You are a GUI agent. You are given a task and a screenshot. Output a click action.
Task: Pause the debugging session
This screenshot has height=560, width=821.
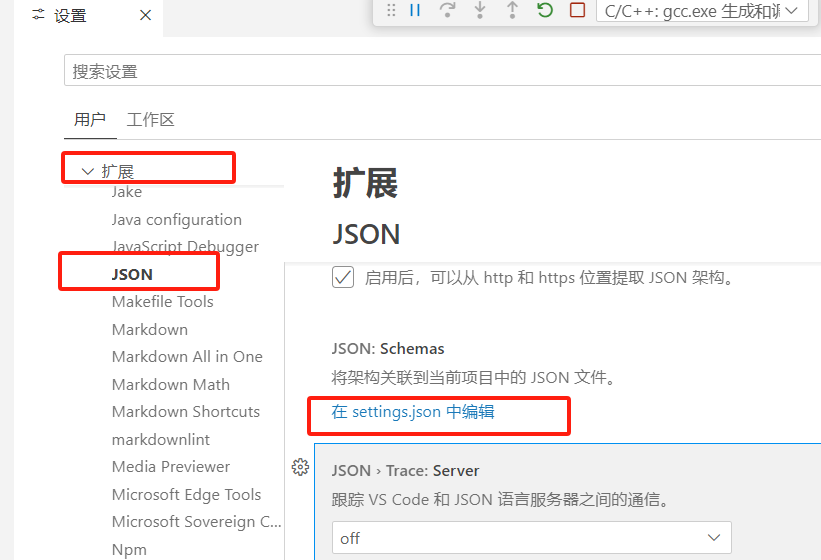click(415, 10)
